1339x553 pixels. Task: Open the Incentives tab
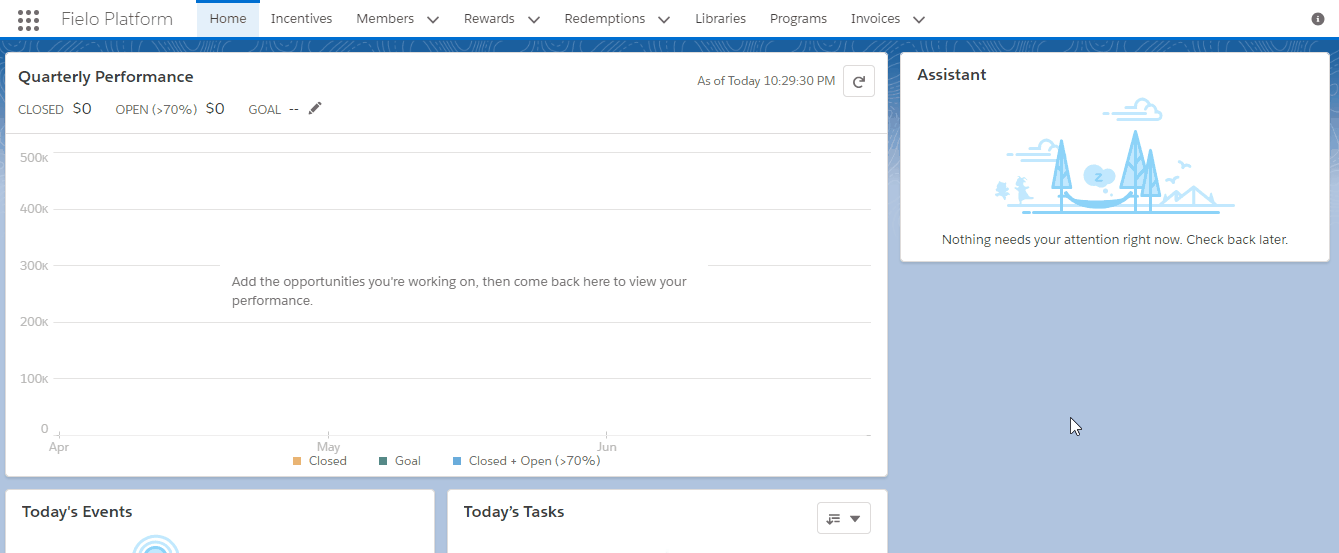pyautogui.click(x=301, y=19)
